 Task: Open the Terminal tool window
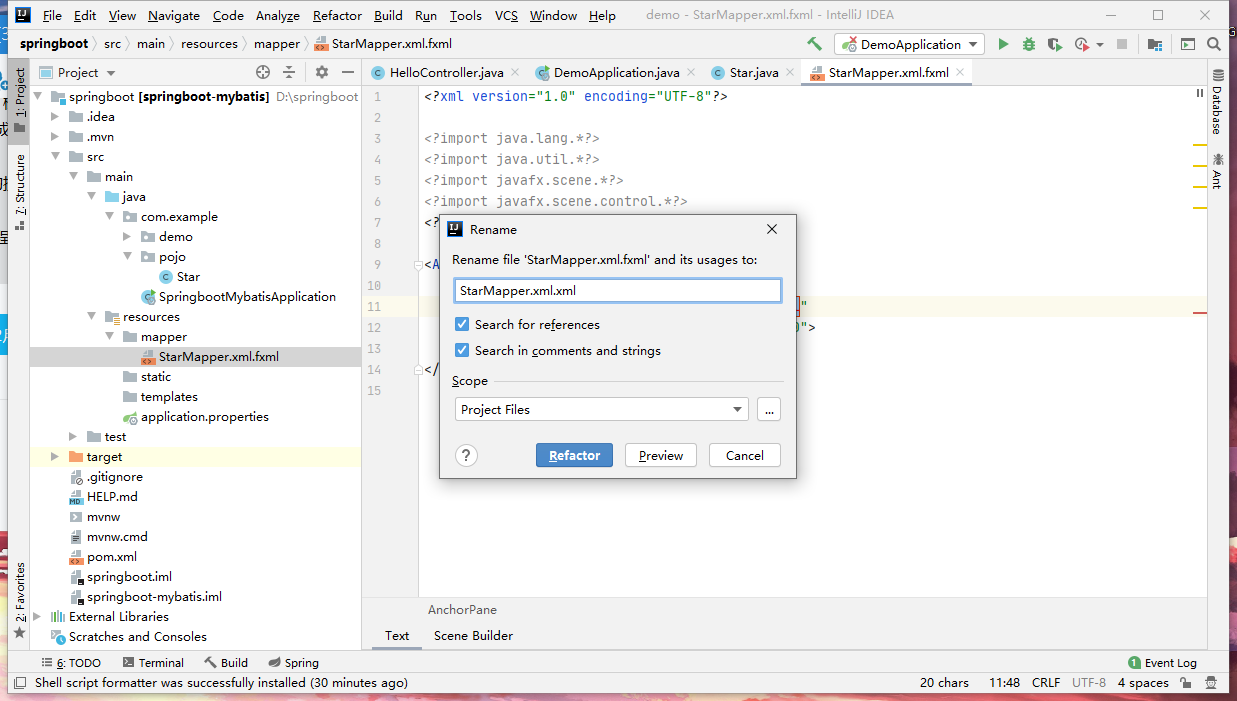pos(153,662)
